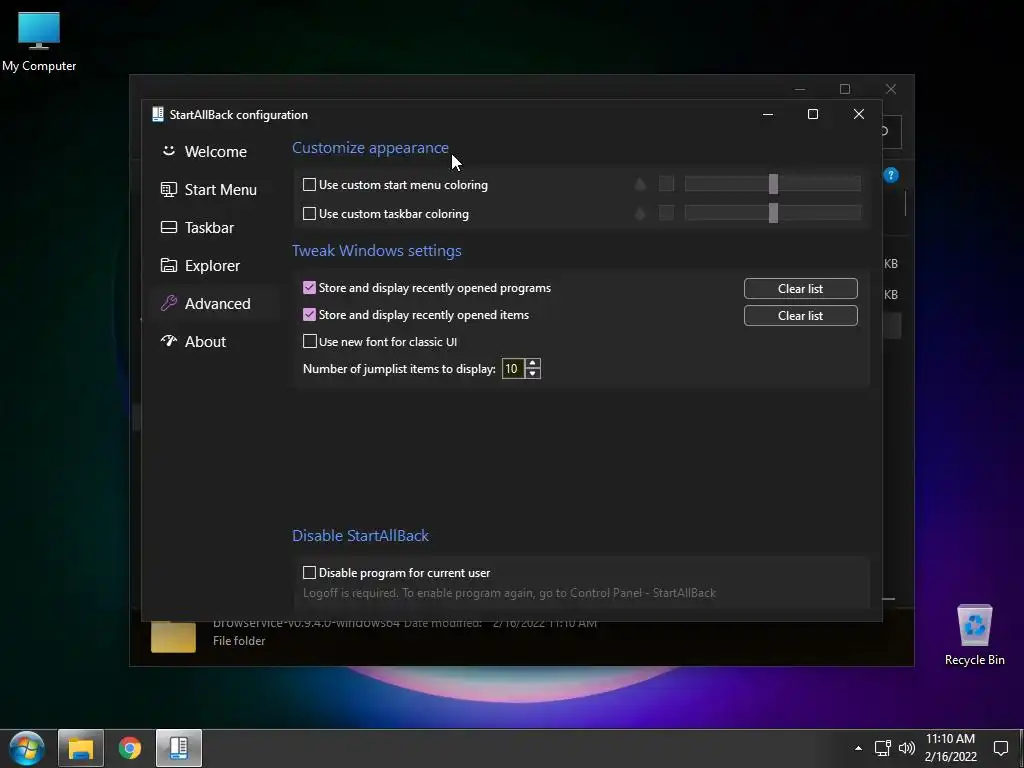Check Disable program for current user

310,573
